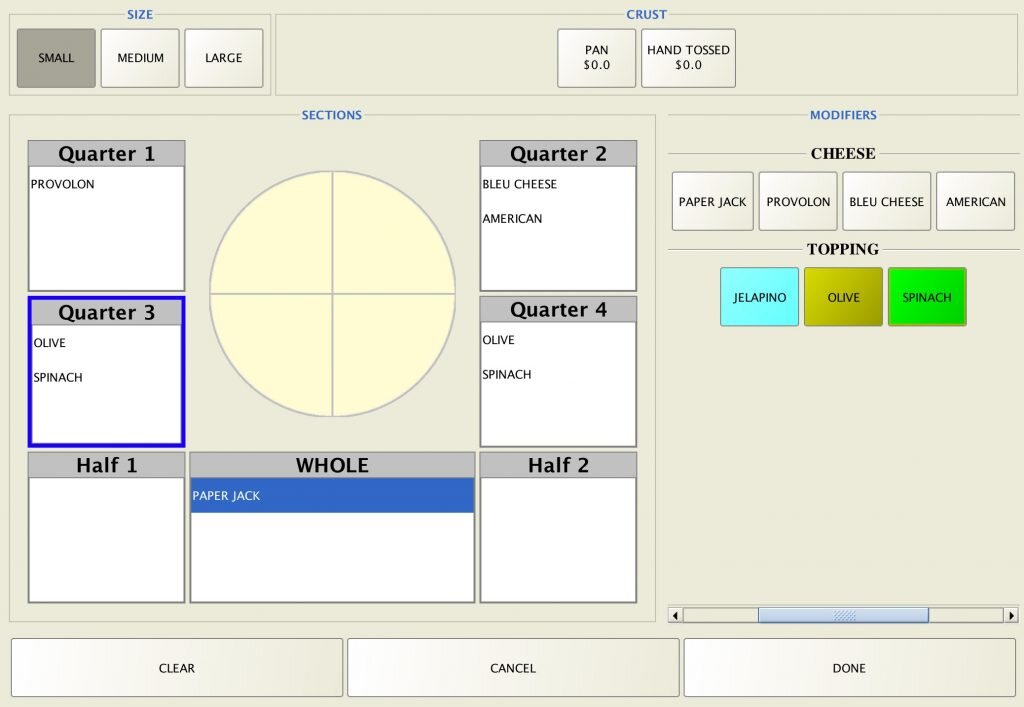The height and width of the screenshot is (707, 1024).
Task: Choose the HAND TOSSED crust
Action: point(688,58)
